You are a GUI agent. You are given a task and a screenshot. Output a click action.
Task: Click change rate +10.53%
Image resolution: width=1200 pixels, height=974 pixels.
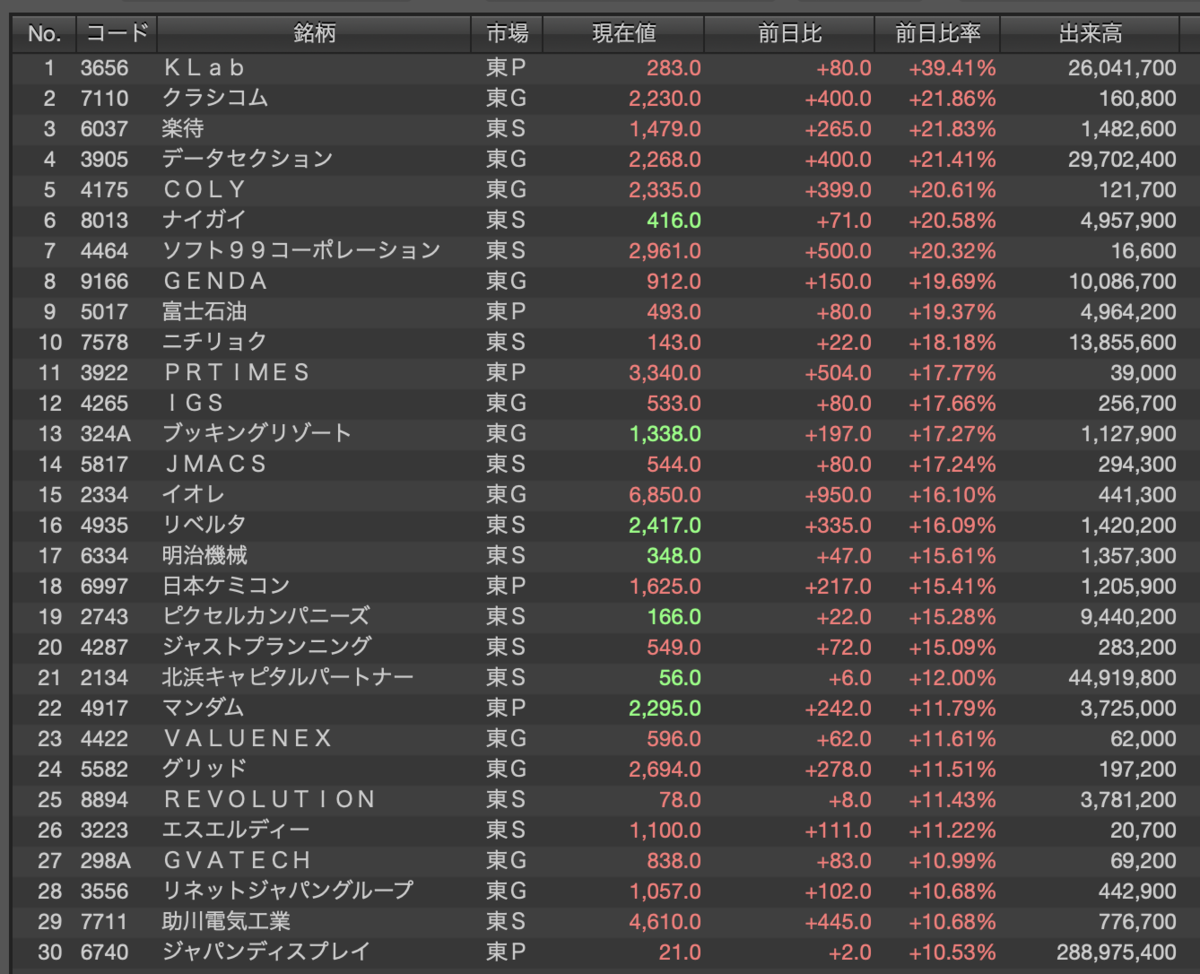(x=953, y=952)
